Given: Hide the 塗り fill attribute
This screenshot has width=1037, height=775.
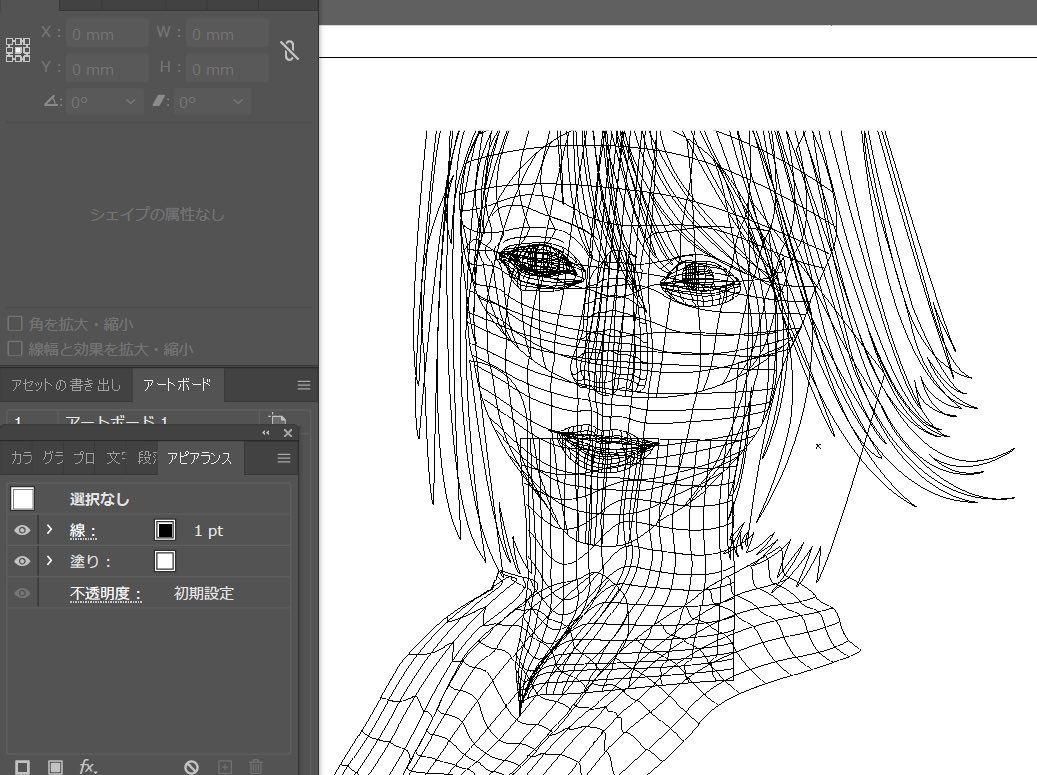Looking at the screenshot, I should point(22,561).
